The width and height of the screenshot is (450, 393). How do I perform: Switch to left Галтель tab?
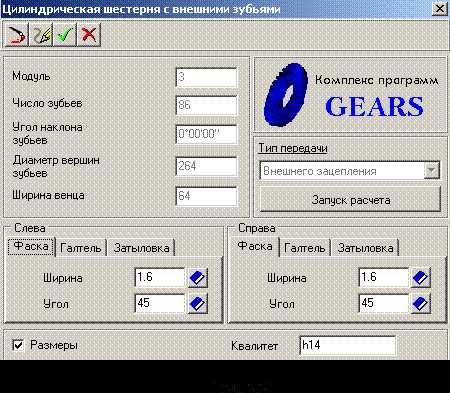81,248
